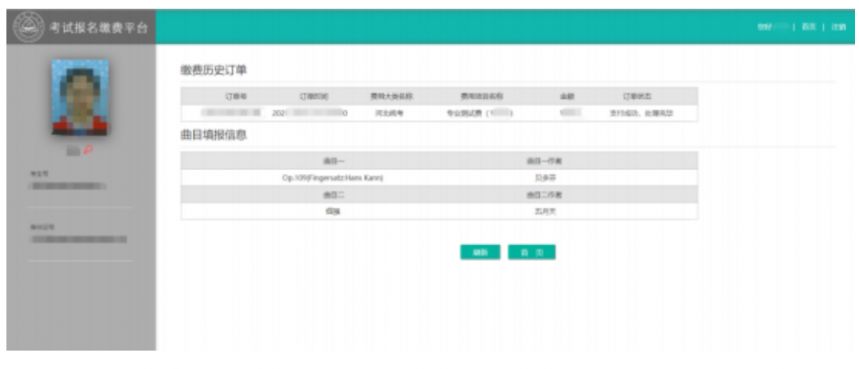Click the 支付成功 order status cell

(x=641, y=113)
